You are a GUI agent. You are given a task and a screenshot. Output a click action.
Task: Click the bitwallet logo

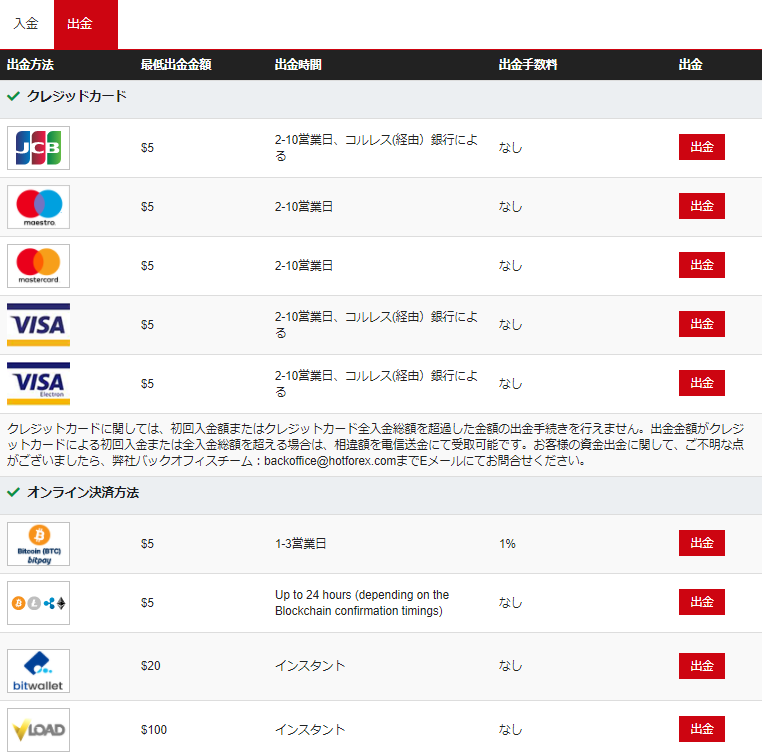(39, 671)
